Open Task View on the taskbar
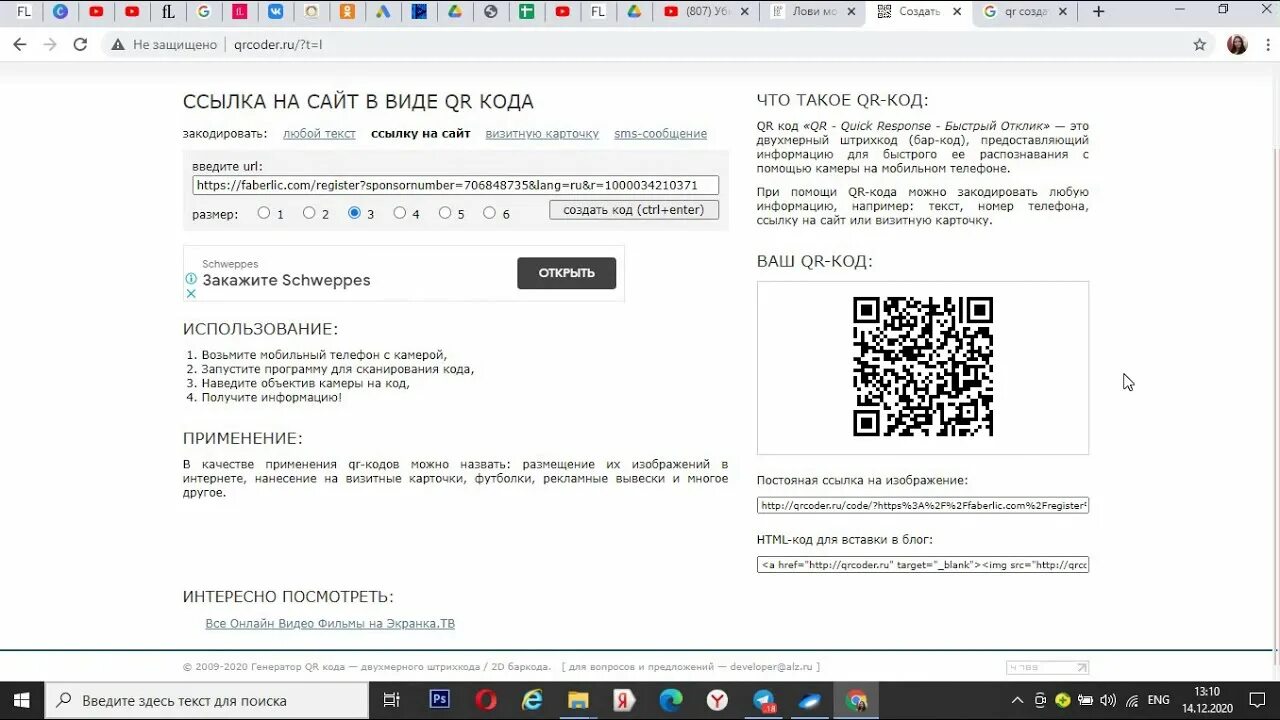Image resolution: width=1280 pixels, height=720 pixels. pyautogui.click(x=392, y=700)
